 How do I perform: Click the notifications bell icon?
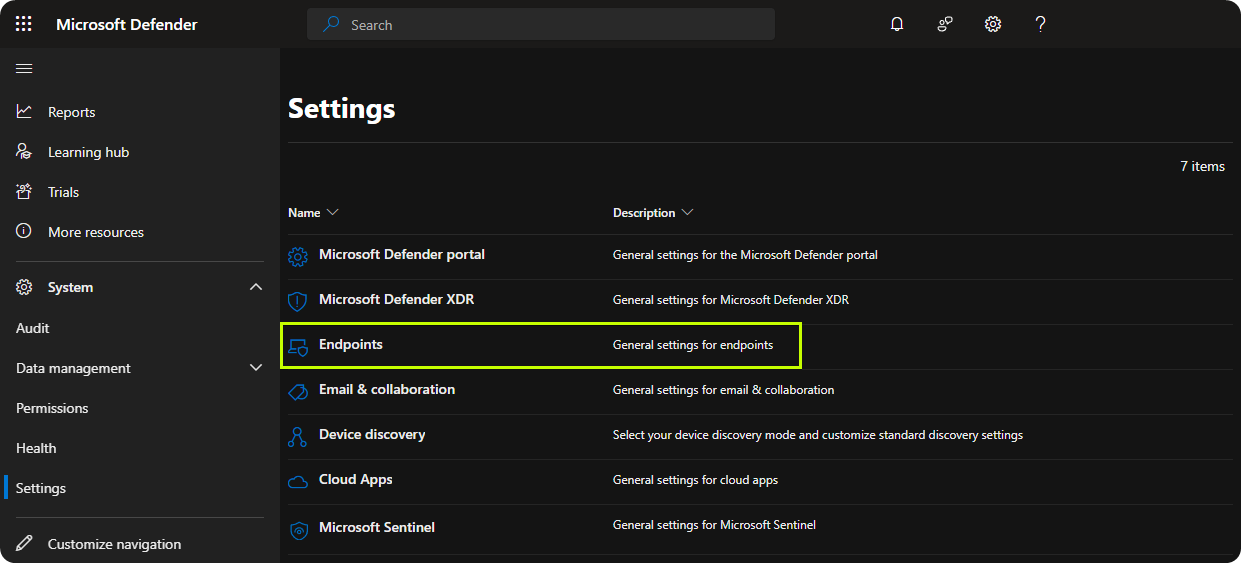pyautogui.click(x=897, y=24)
